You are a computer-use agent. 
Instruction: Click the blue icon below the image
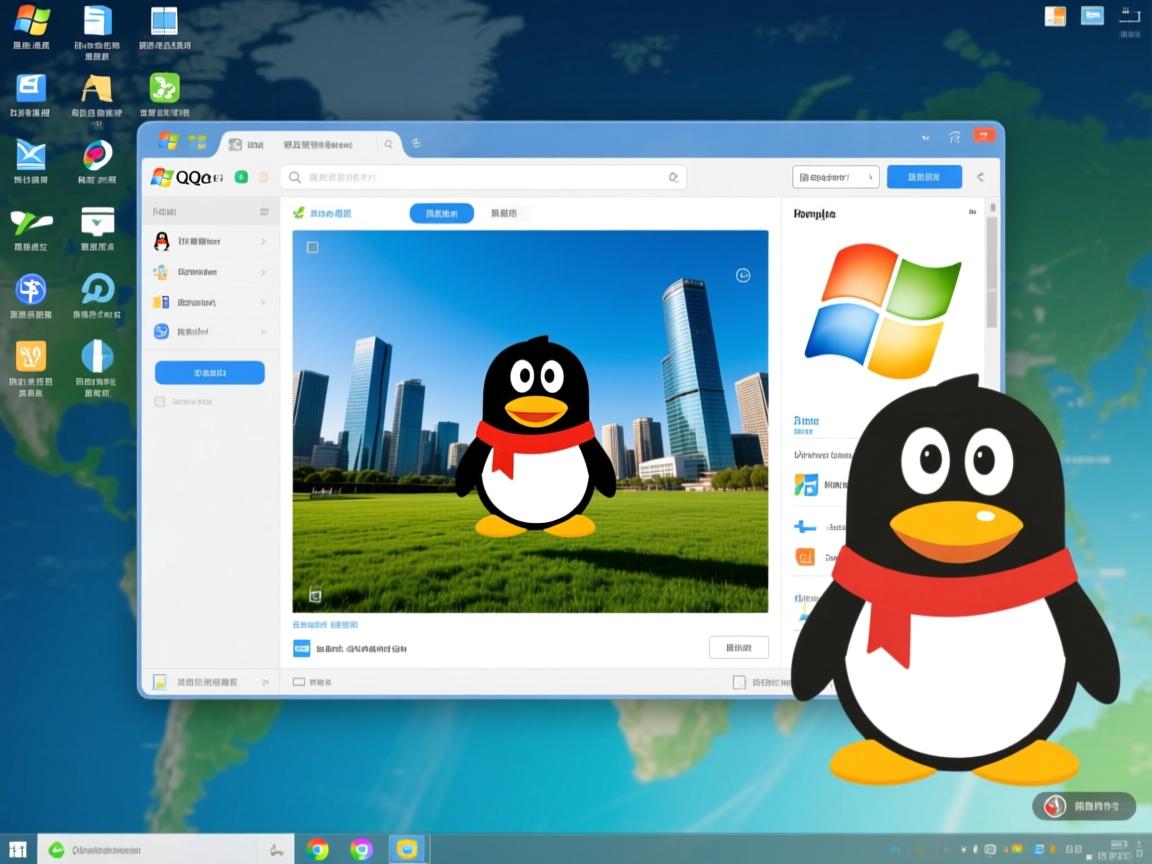301,648
